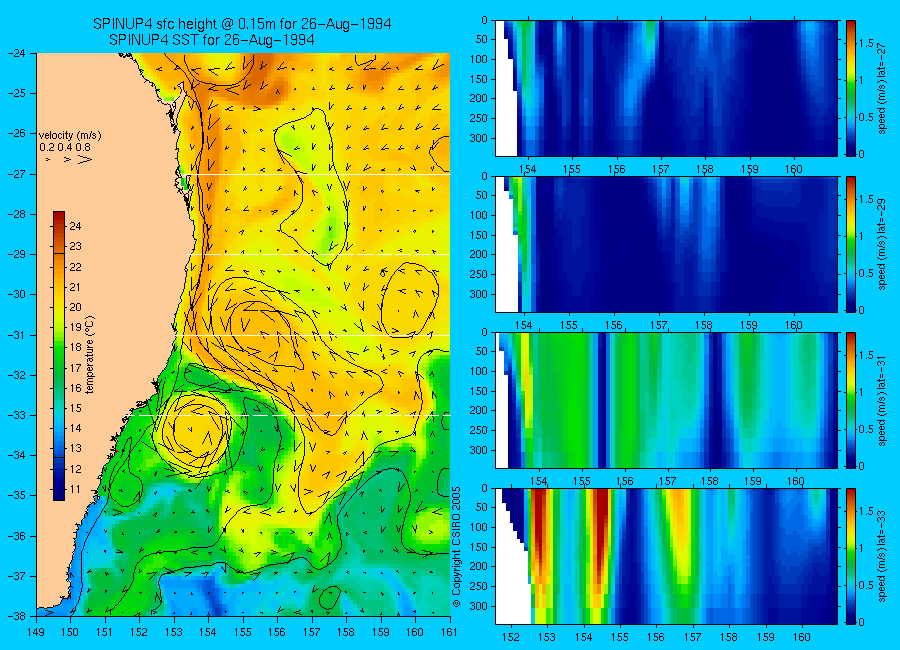The image size is (900, 650).
Task: Click the '157' longitude label below the map
Action: 312,632
